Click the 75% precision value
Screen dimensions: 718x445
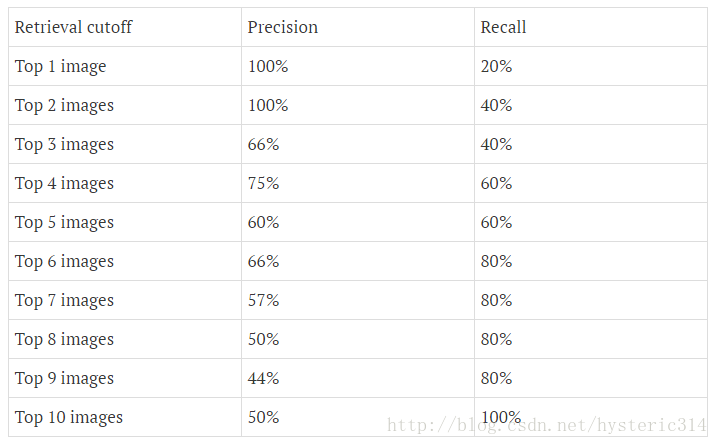point(263,183)
